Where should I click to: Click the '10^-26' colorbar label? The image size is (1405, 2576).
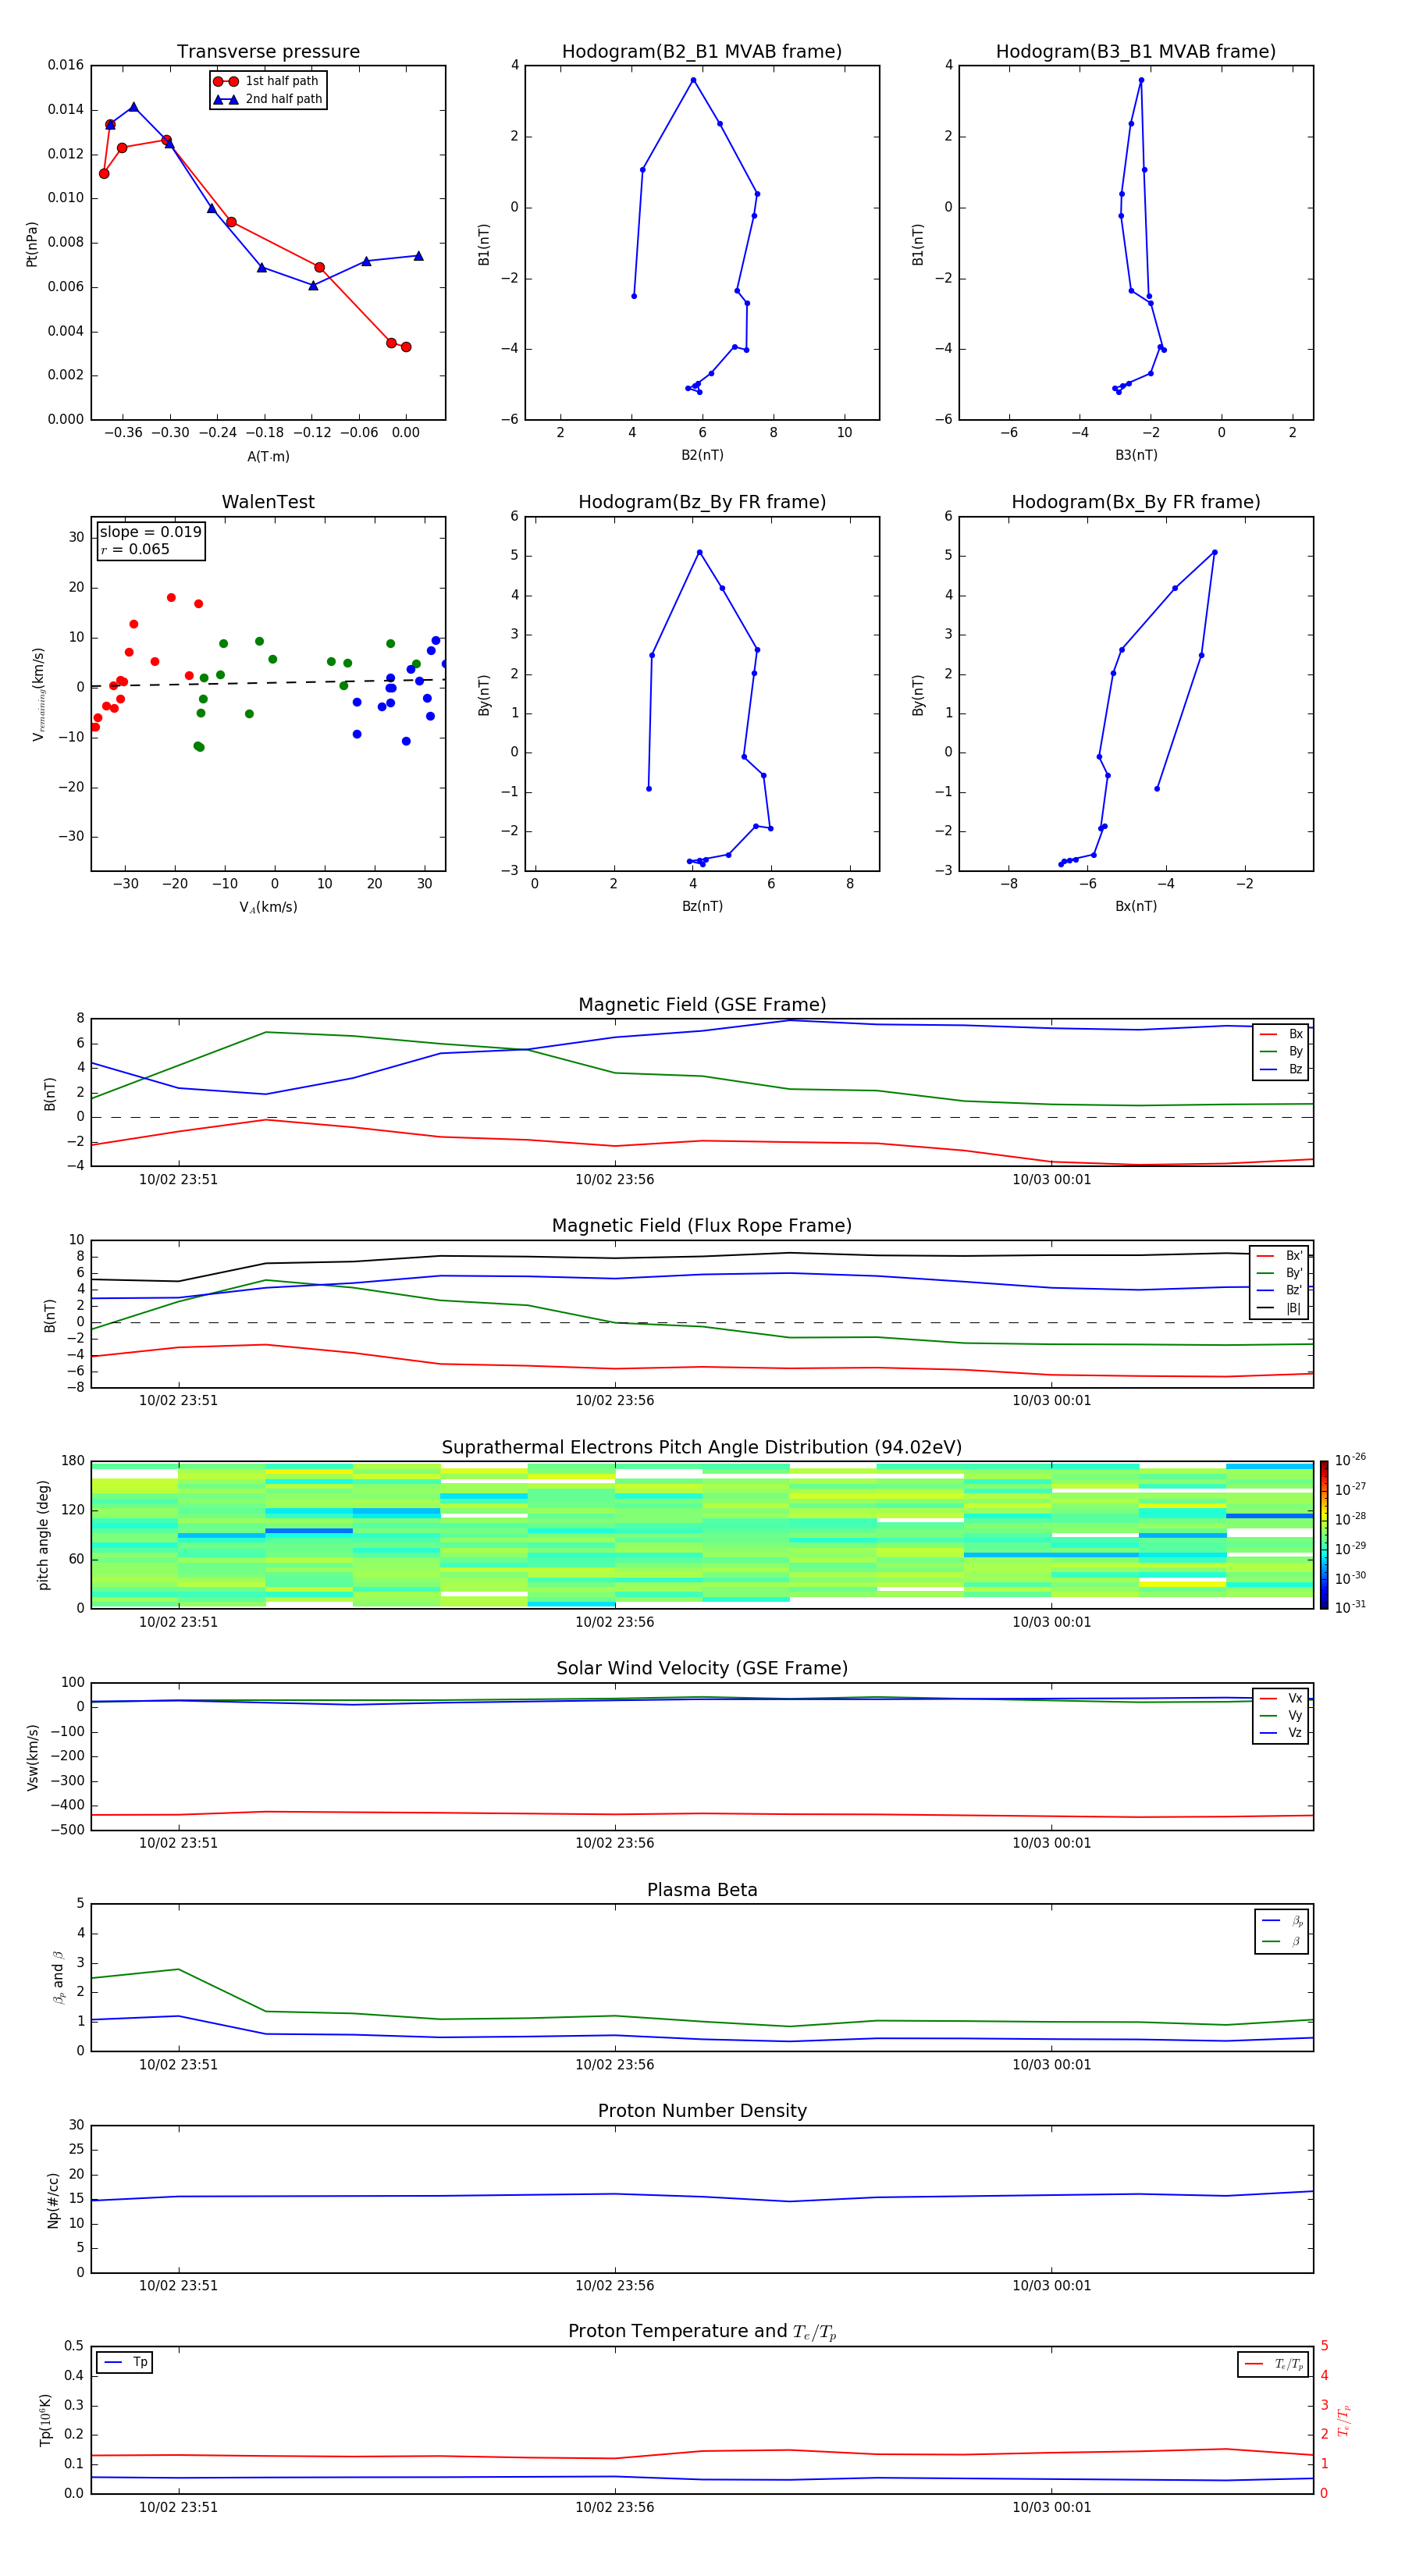1350,1460
